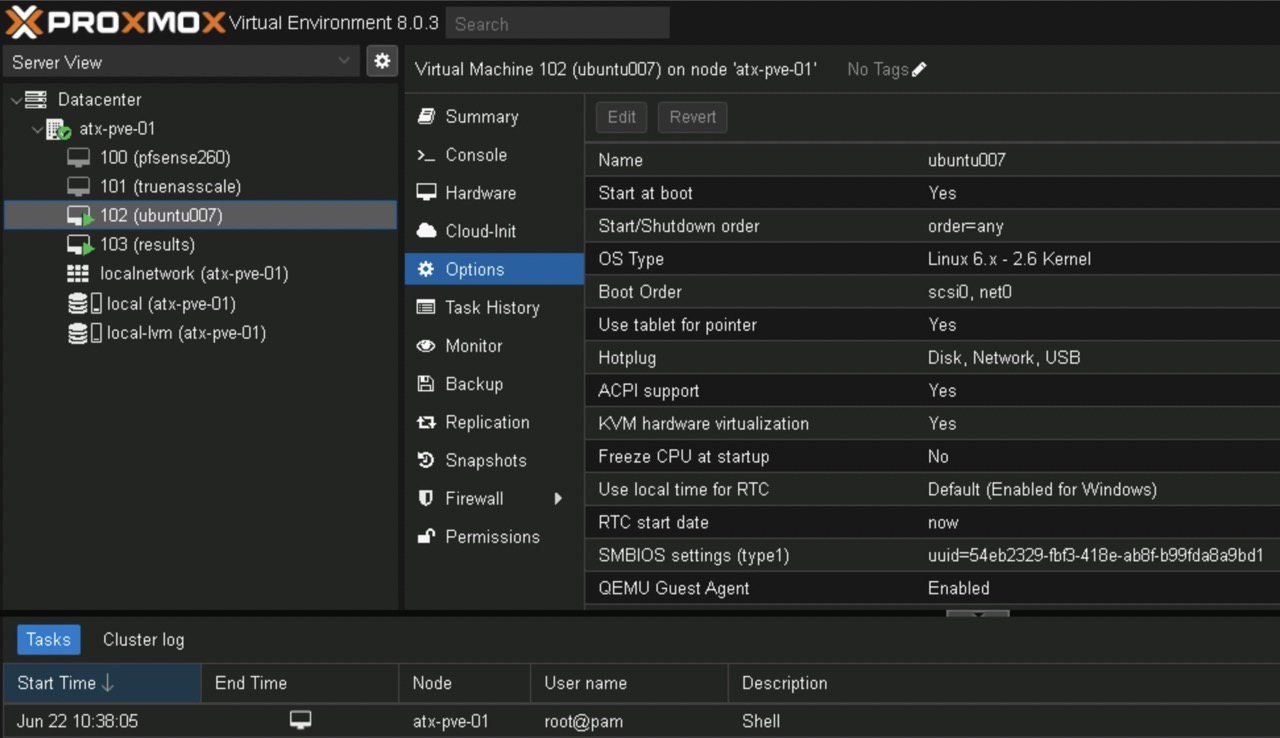Open the Snapshots section
This screenshot has height=738, width=1280.
[485, 460]
